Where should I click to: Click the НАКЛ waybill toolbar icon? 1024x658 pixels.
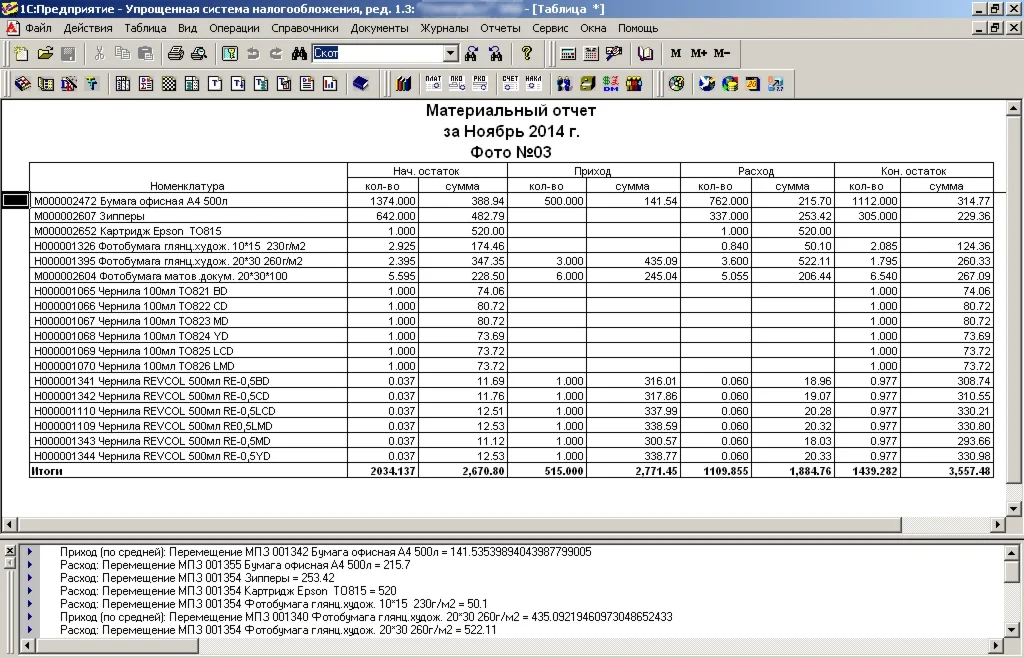coord(533,83)
